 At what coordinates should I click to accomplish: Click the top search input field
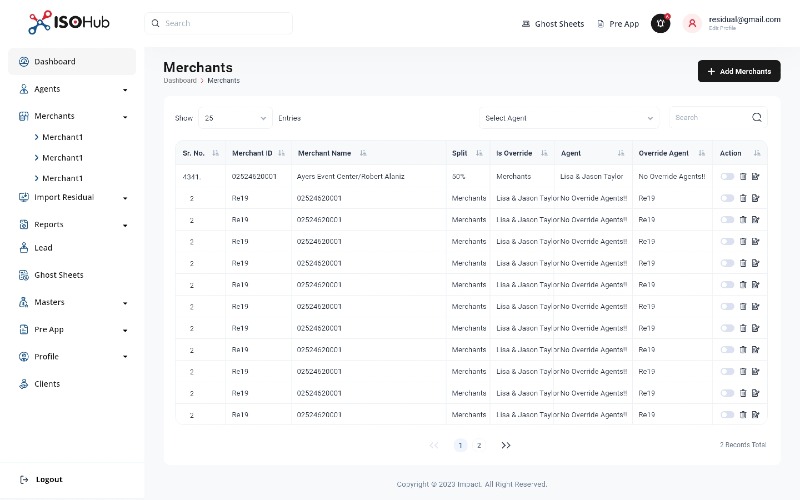pos(218,23)
